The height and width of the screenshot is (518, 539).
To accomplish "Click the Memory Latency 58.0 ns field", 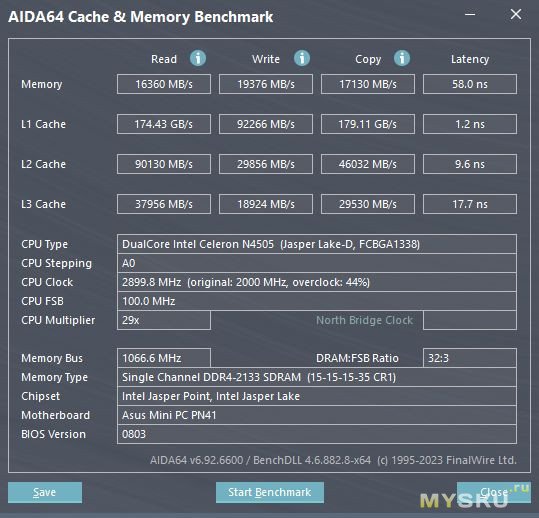I will click(470, 84).
